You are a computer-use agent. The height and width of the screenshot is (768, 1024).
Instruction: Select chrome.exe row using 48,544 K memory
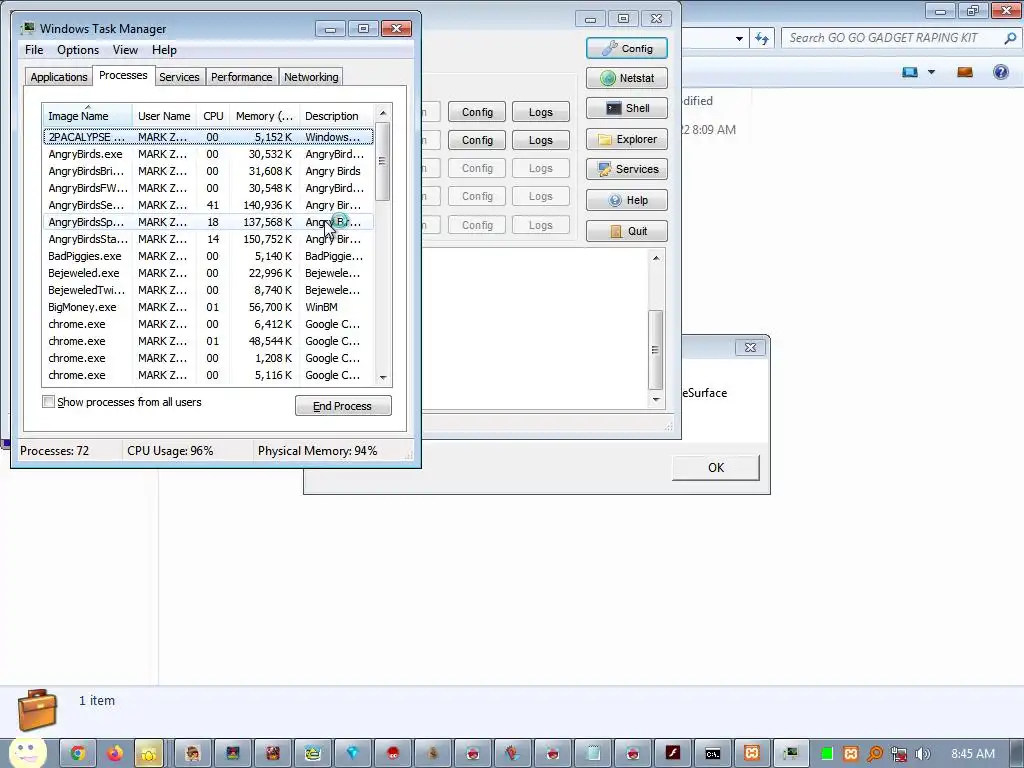[208, 341]
